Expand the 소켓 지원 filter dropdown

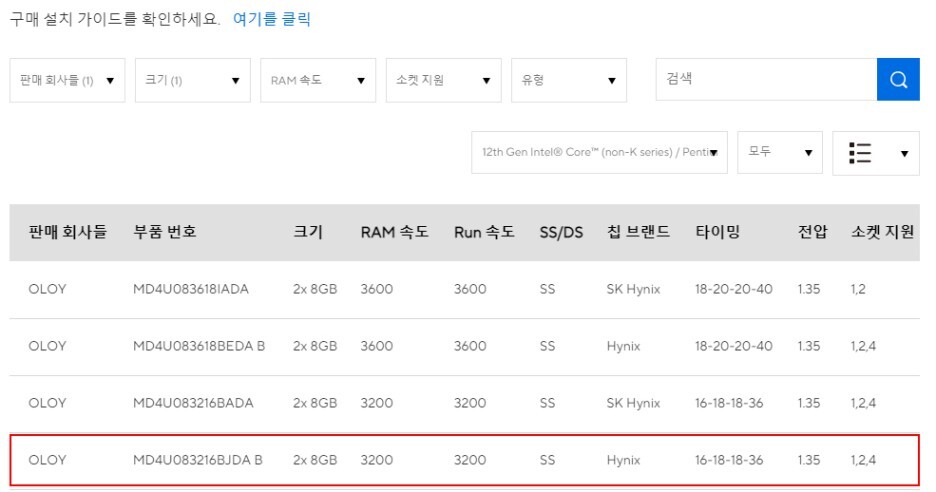(x=444, y=80)
